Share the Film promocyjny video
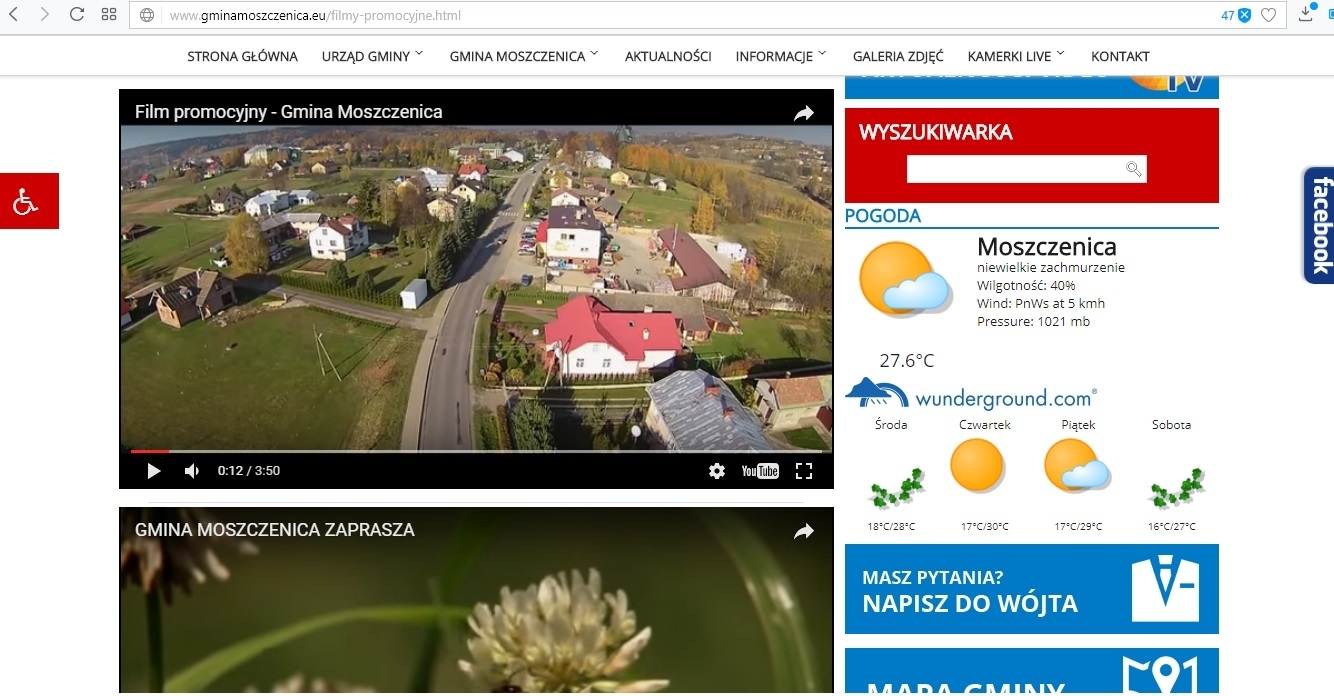This screenshot has height=696, width=1334. point(804,114)
